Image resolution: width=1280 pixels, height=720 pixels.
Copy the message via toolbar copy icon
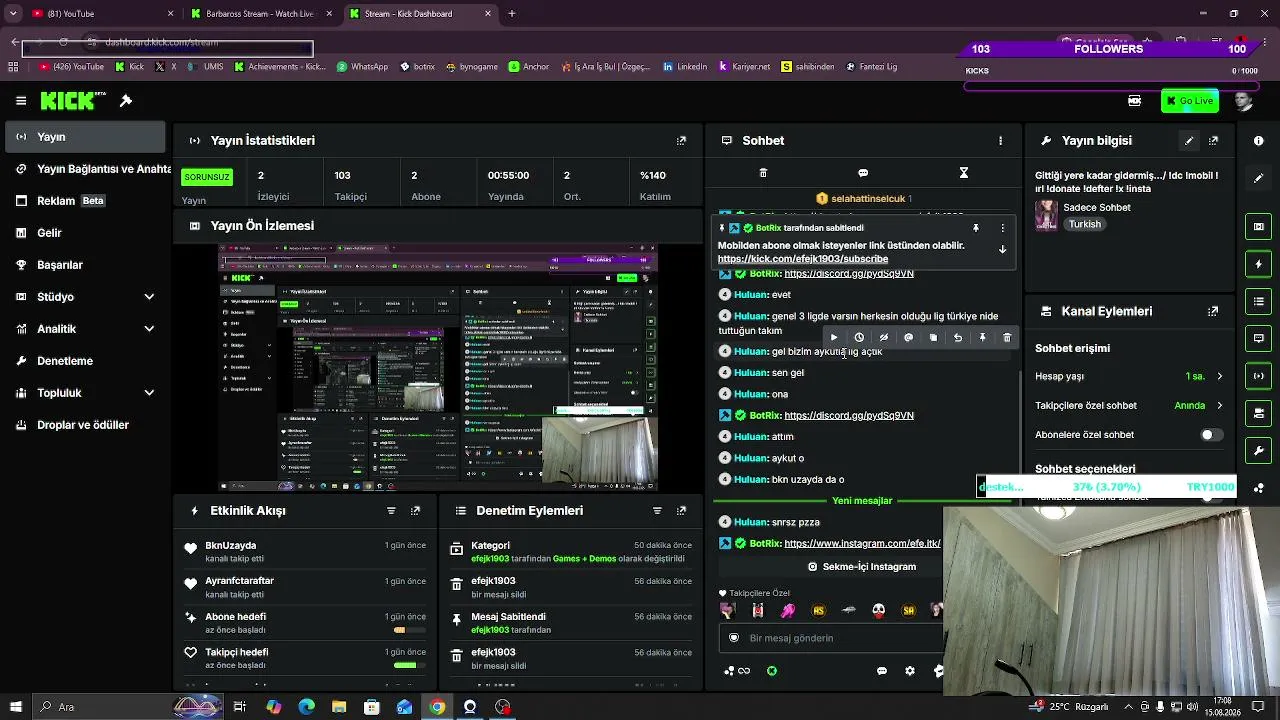coord(933,337)
